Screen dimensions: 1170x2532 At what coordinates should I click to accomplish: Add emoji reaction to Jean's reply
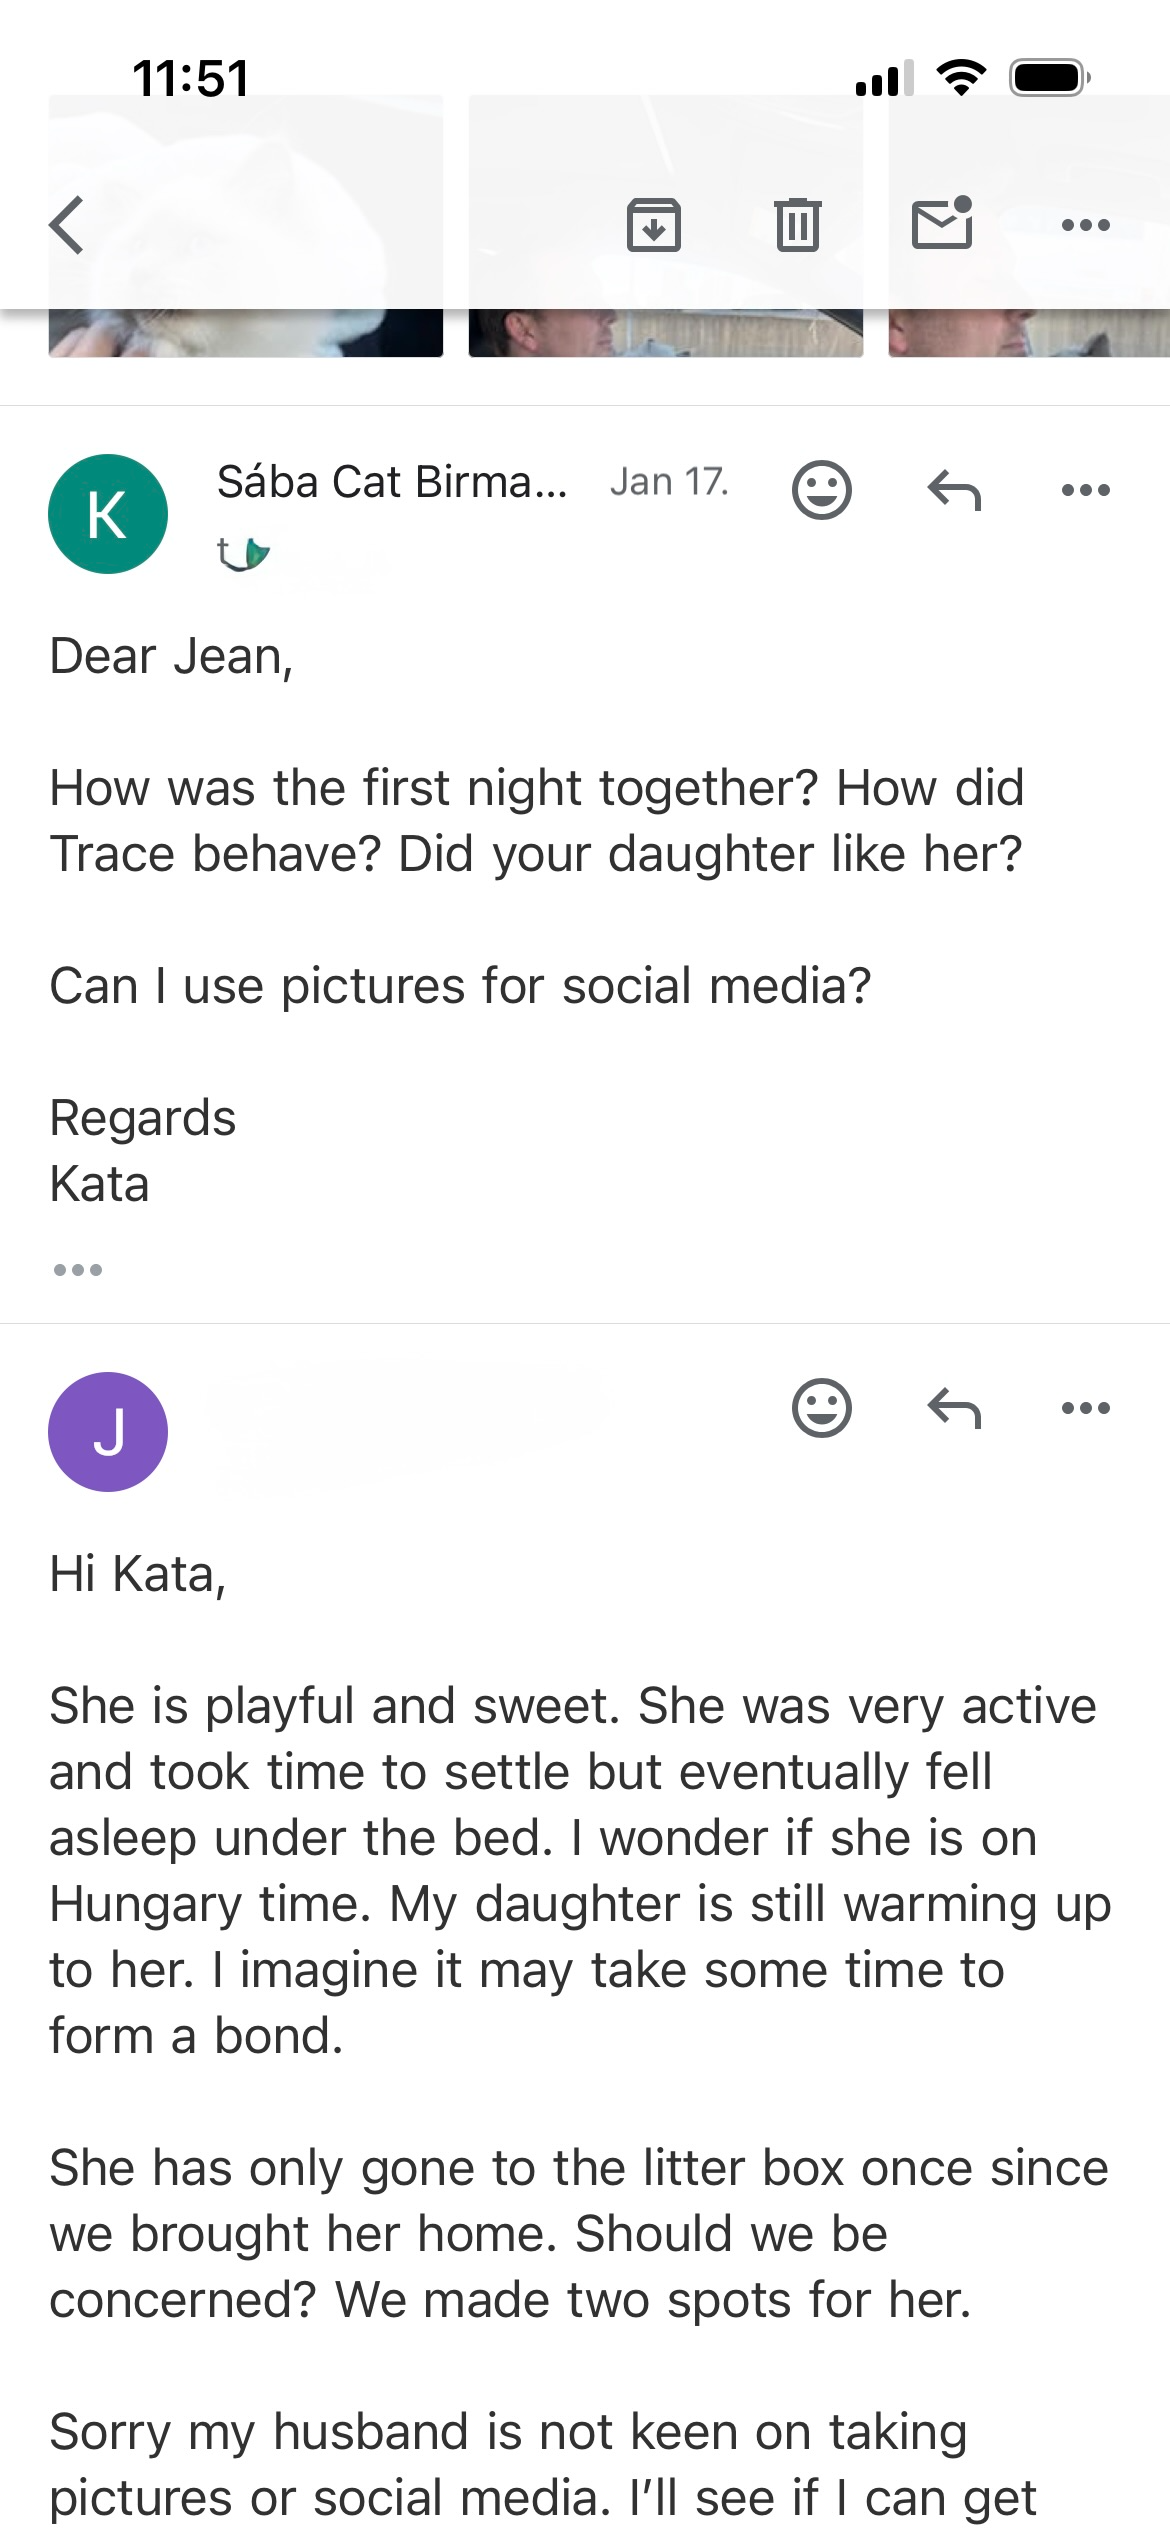(x=821, y=1408)
